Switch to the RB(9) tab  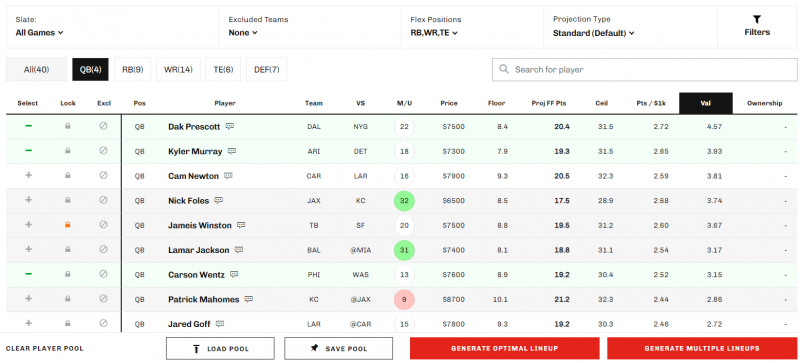[x=133, y=69]
